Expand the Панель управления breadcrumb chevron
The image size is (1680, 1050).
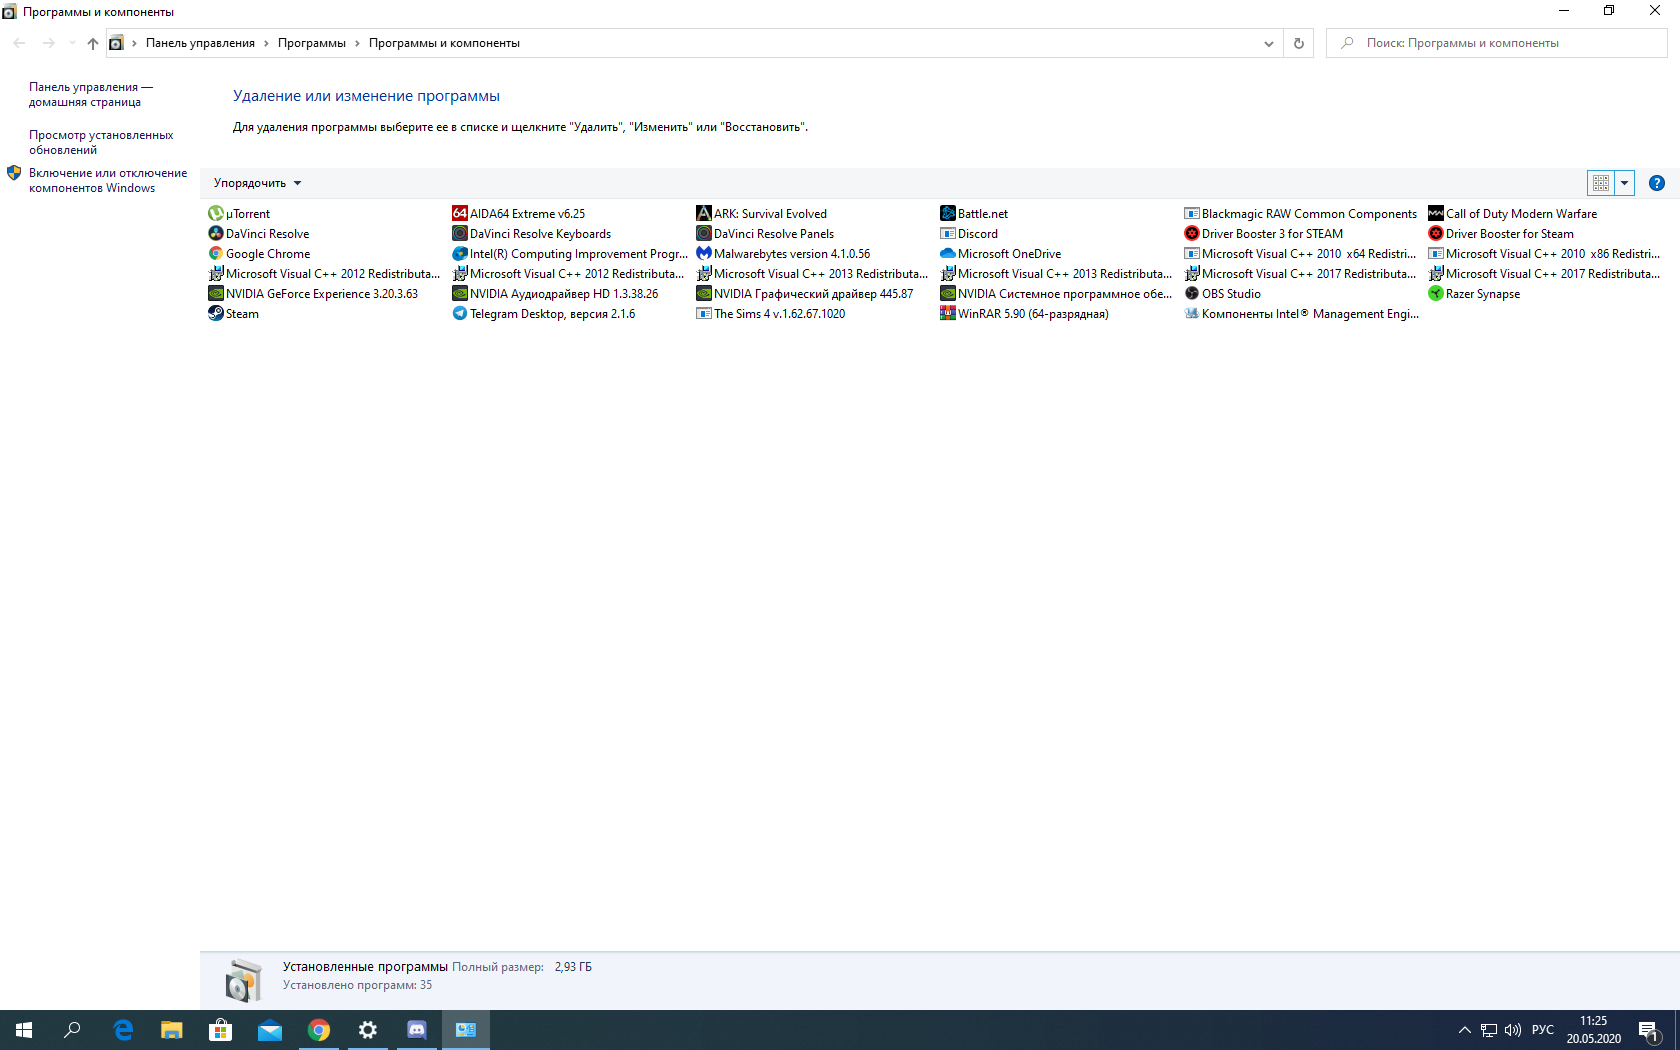point(266,43)
